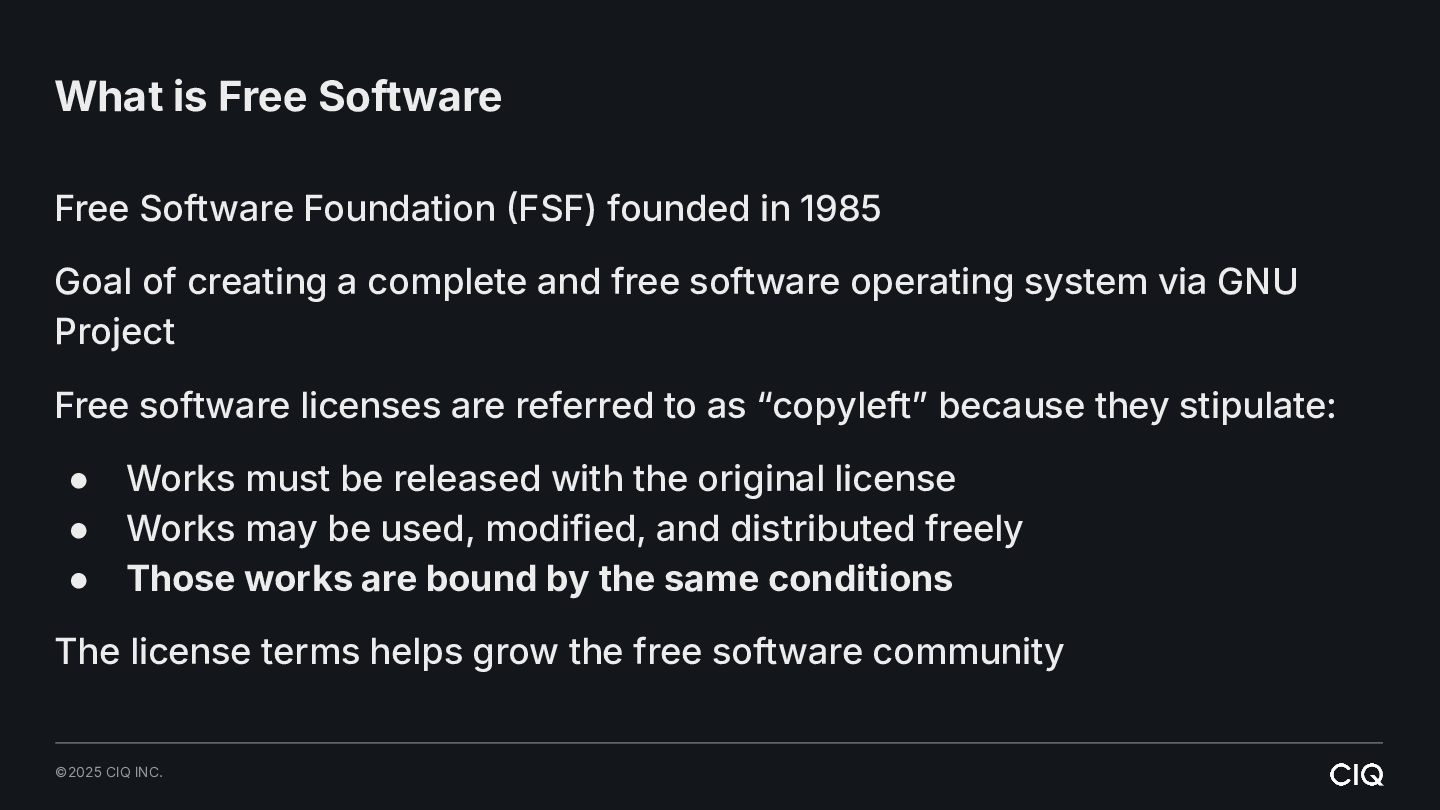This screenshot has width=1440, height=810.
Task: Click the horizontal divider line above the footer
Action: click(x=719, y=743)
